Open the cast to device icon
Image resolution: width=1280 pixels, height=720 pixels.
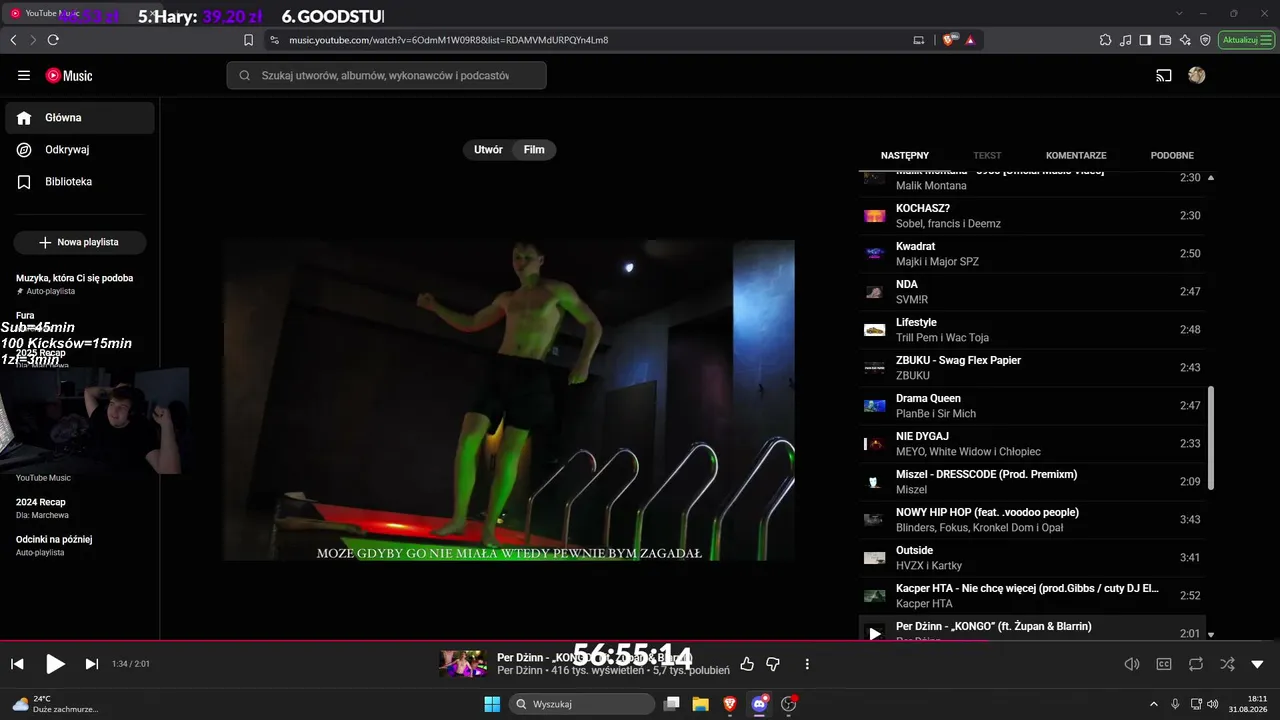(1164, 76)
